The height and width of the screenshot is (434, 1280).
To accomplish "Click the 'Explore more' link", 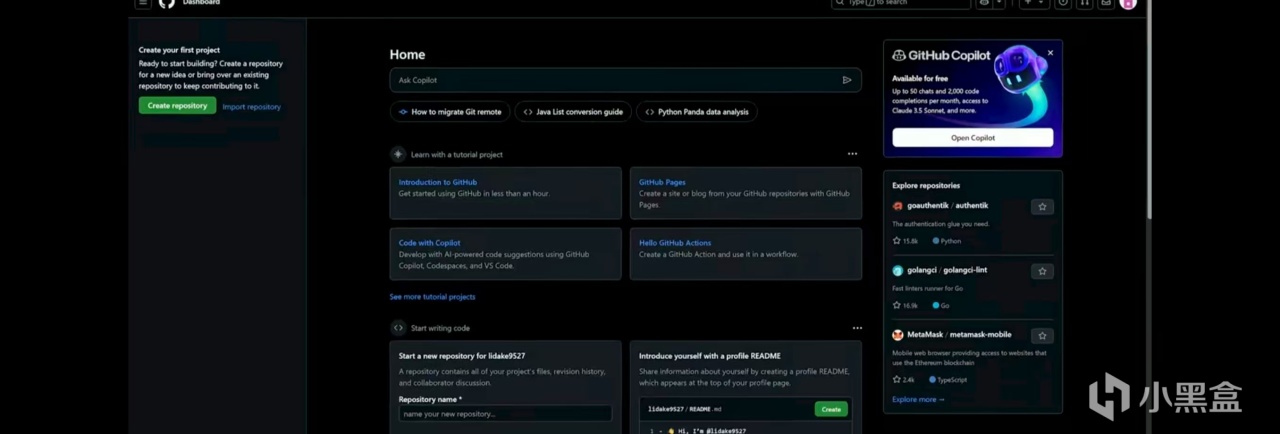I will [x=918, y=400].
